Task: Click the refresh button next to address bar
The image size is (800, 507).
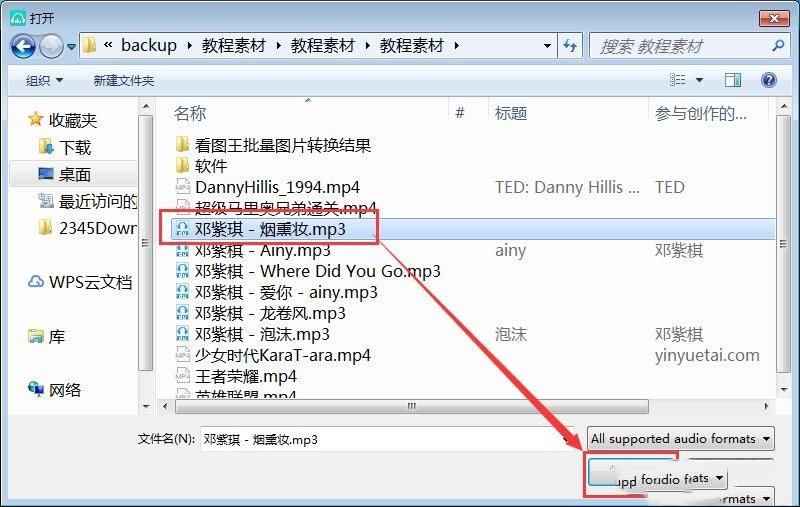Action: (x=570, y=46)
